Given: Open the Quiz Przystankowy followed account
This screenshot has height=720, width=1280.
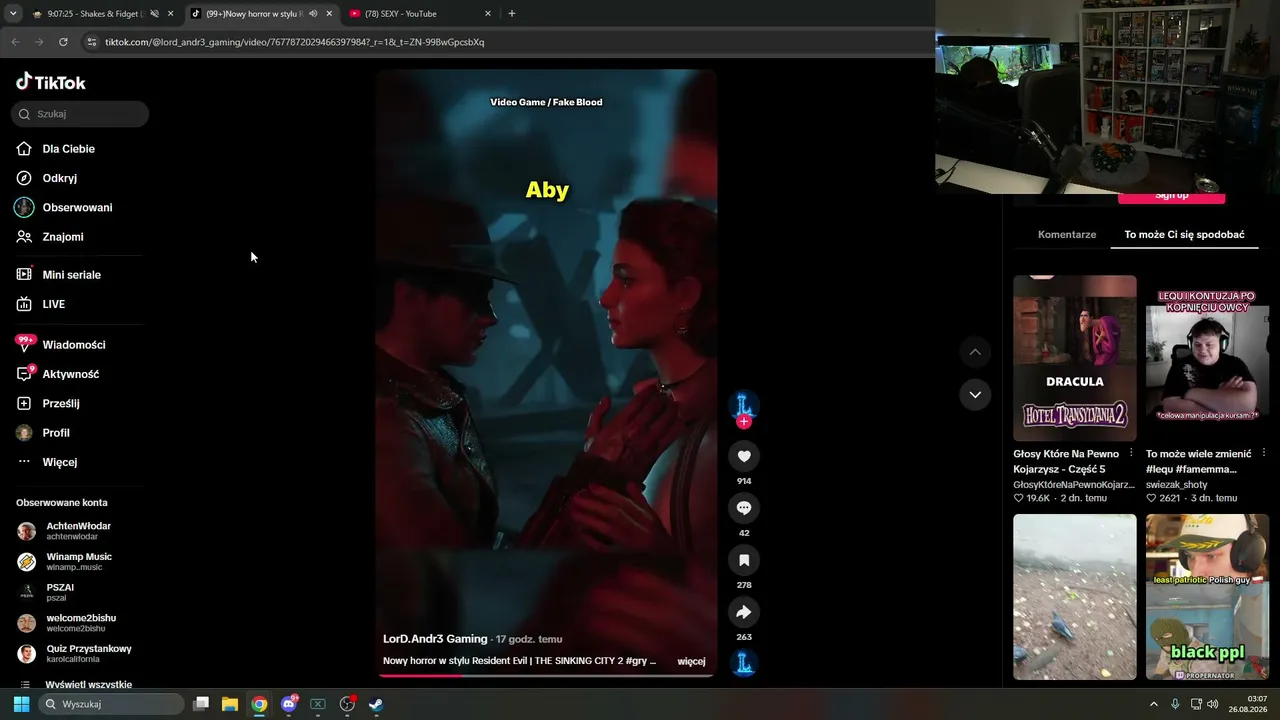Looking at the screenshot, I should (x=88, y=654).
